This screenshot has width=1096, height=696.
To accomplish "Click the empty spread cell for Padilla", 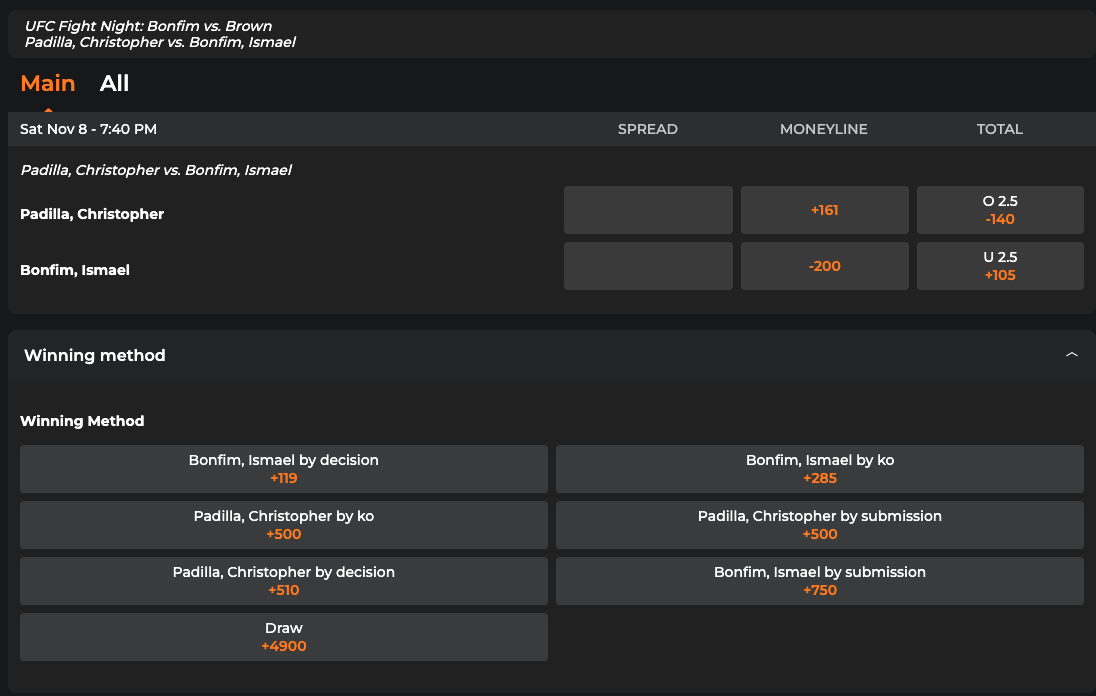I will 648,210.
